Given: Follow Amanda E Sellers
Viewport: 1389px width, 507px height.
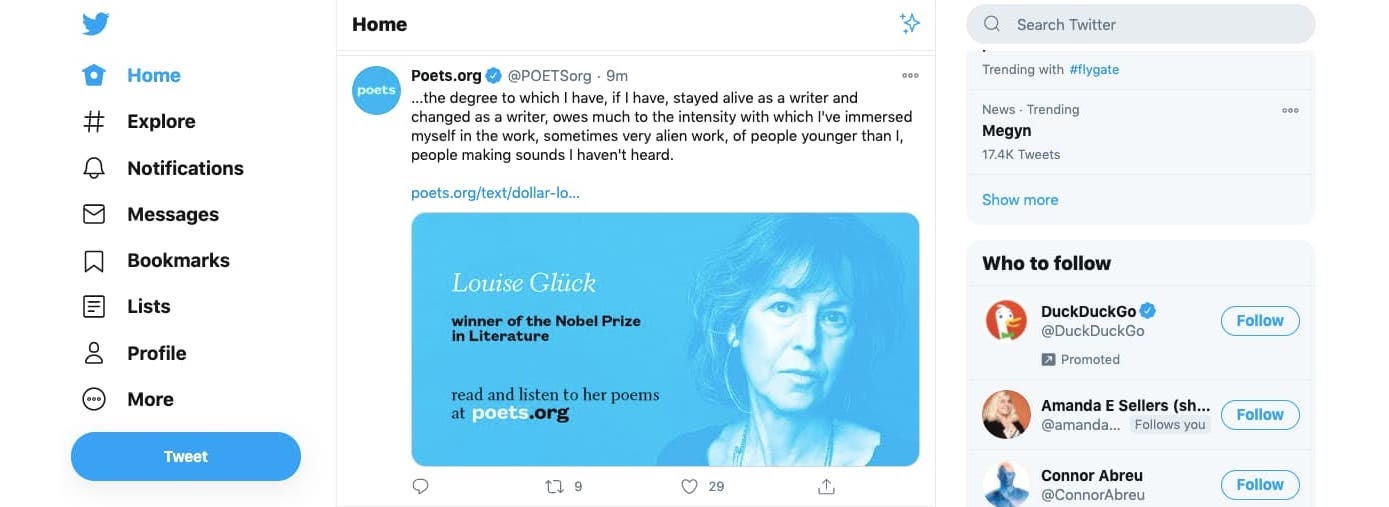Looking at the screenshot, I should click(1259, 415).
